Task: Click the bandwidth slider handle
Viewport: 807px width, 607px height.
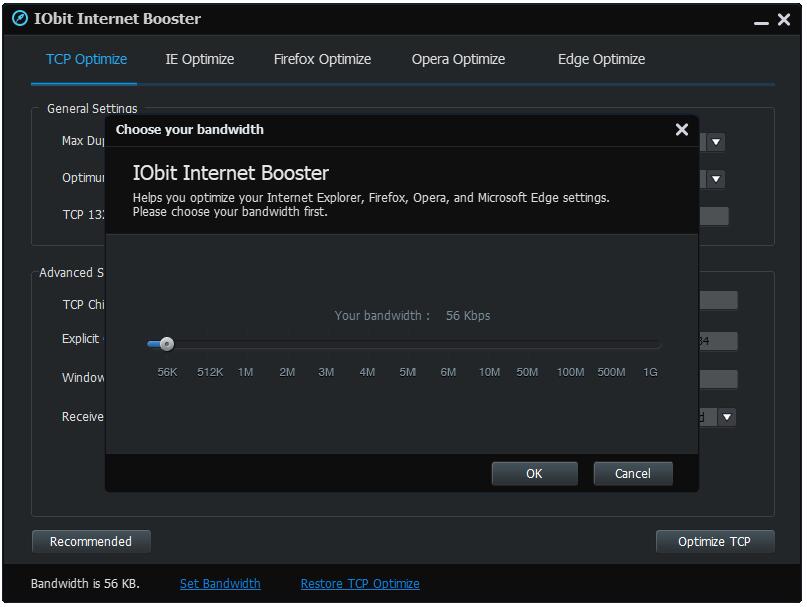Action: tap(166, 343)
